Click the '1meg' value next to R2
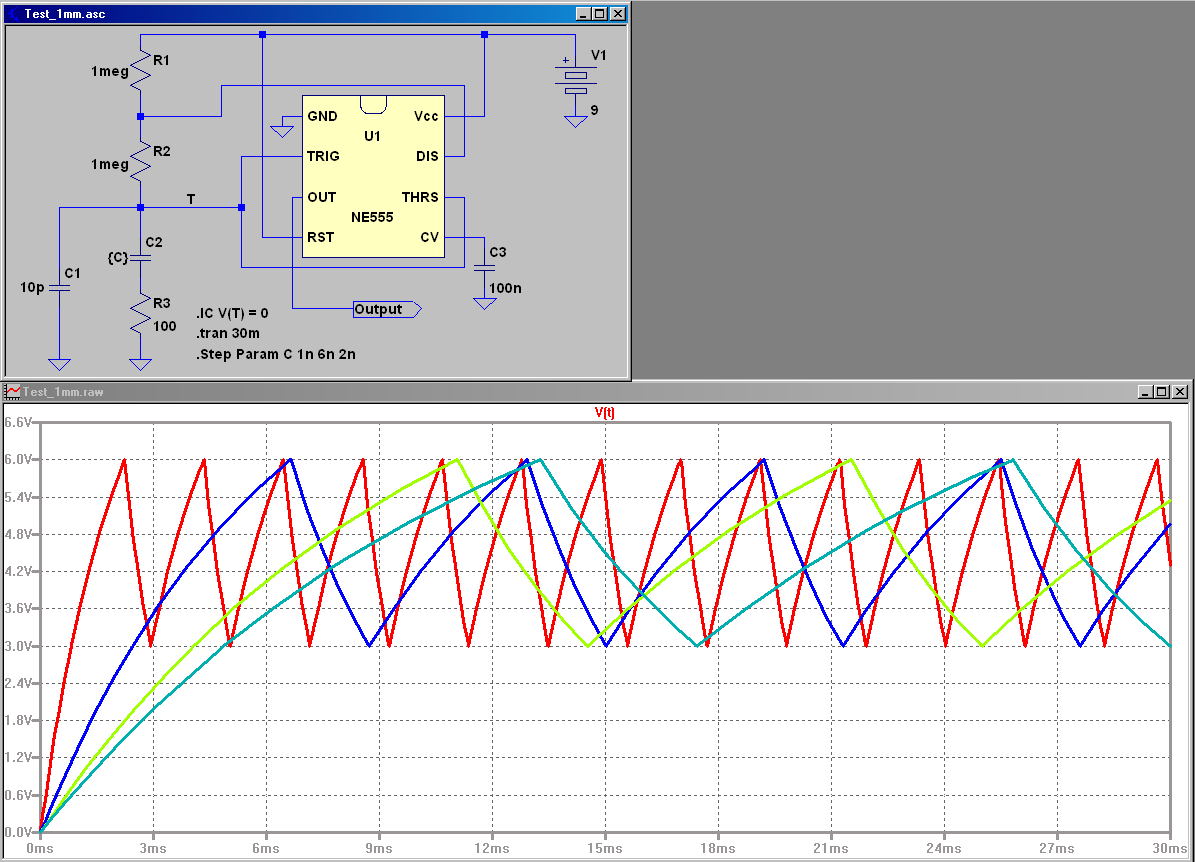Viewport: 1195px width, 862px height. pyautogui.click(x=110, y=164)
